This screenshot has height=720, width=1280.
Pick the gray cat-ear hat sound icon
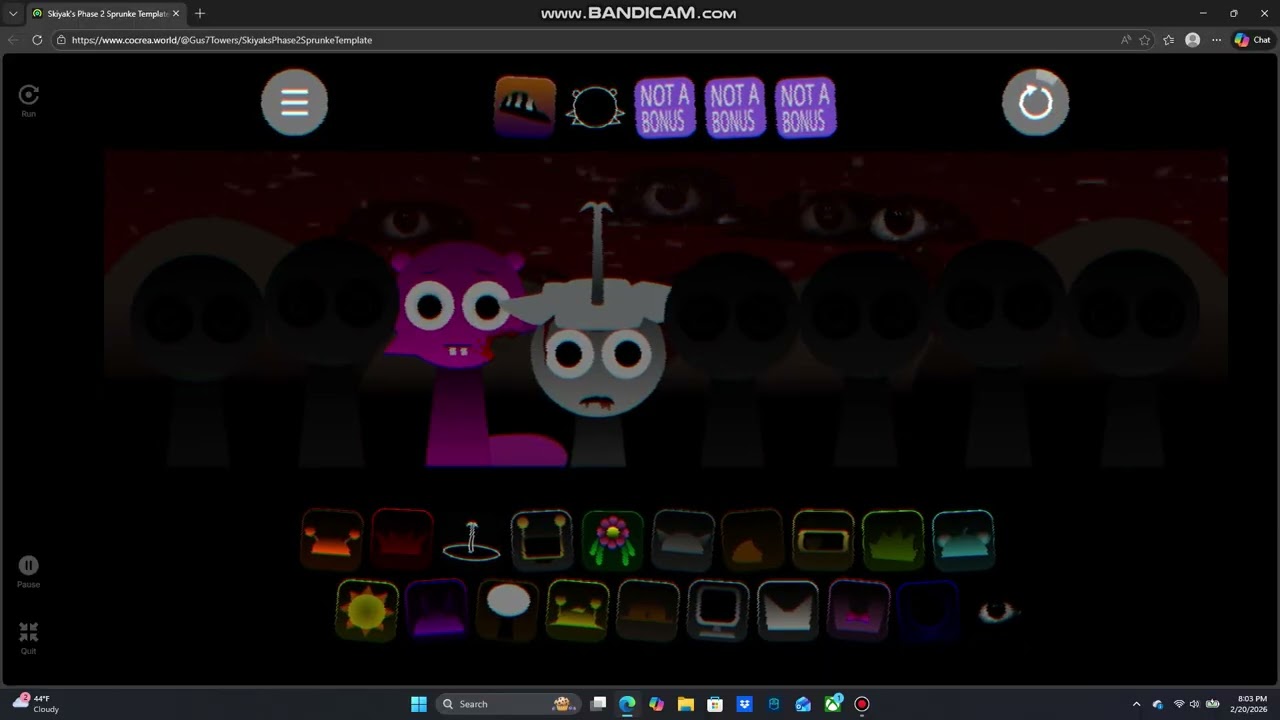(x=683, y=540)
